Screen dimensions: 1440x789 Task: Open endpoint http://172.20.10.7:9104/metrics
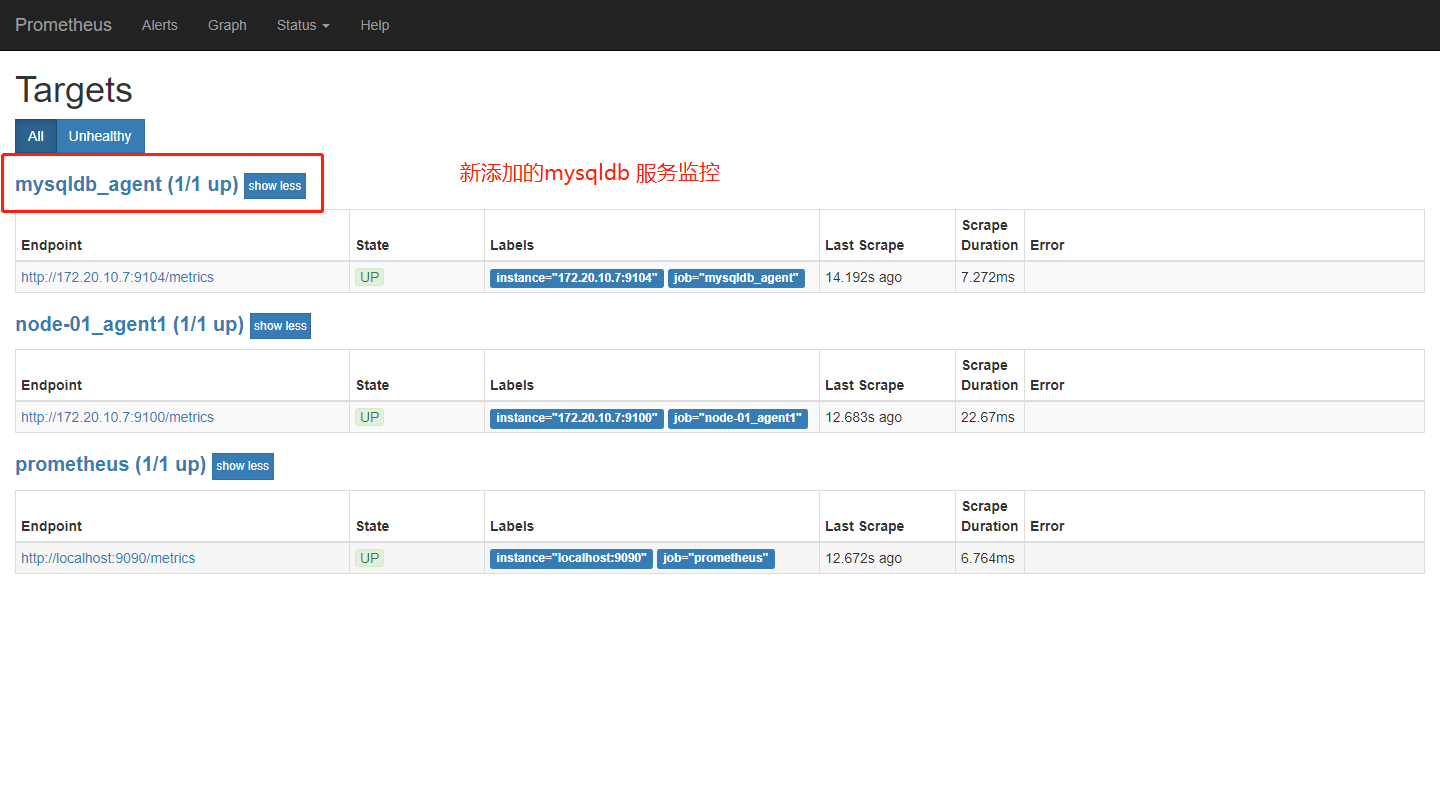click(x=117, y=277)
